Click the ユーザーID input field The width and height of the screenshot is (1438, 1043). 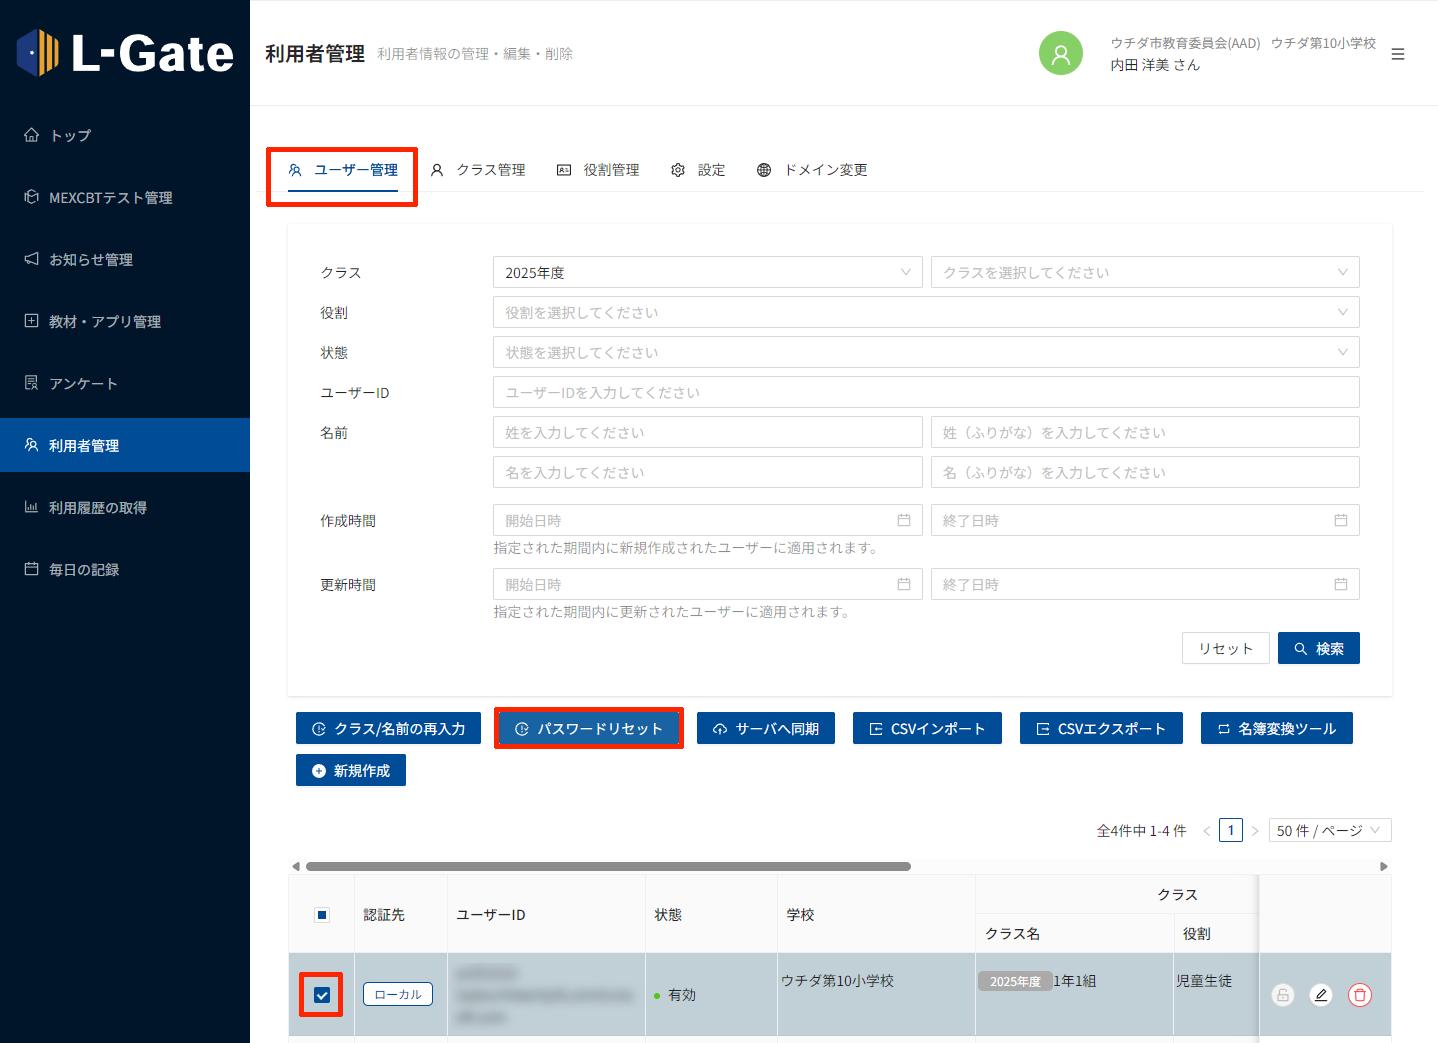[925, 392]
